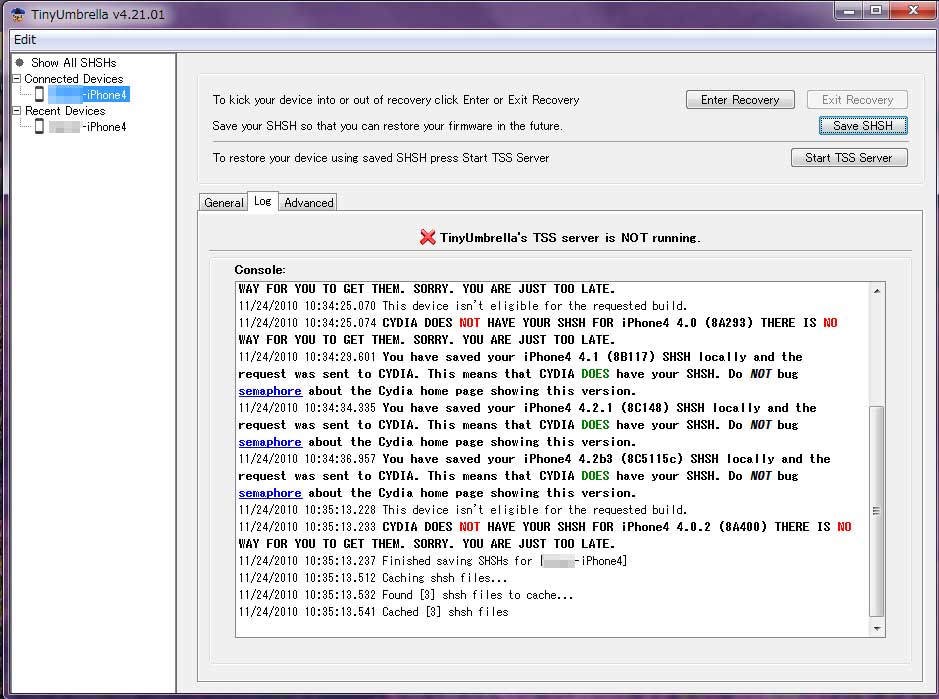Click the Exit Recovery button
This screenshot has width=939, height=699.
point(857,99)
